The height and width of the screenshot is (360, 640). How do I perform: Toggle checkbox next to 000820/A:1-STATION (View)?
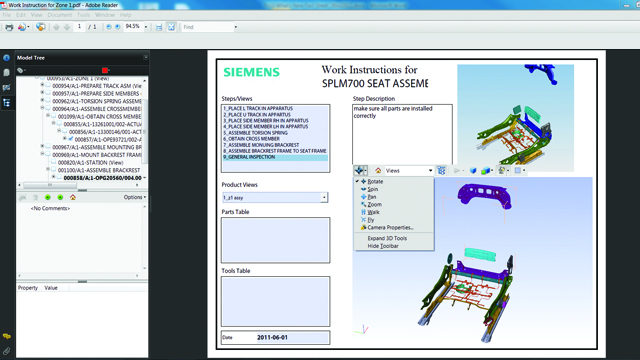click(x=54, y=162)
